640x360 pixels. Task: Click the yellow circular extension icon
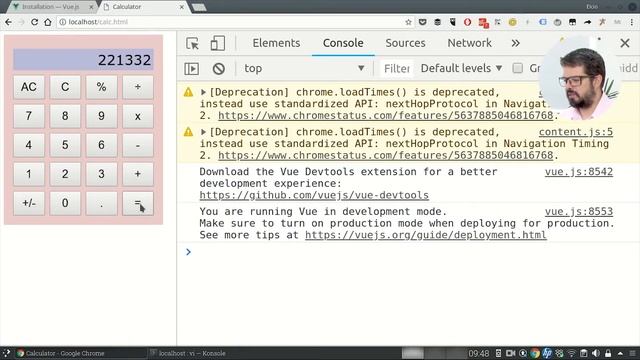pyautogui.click(x=513, y=22)
